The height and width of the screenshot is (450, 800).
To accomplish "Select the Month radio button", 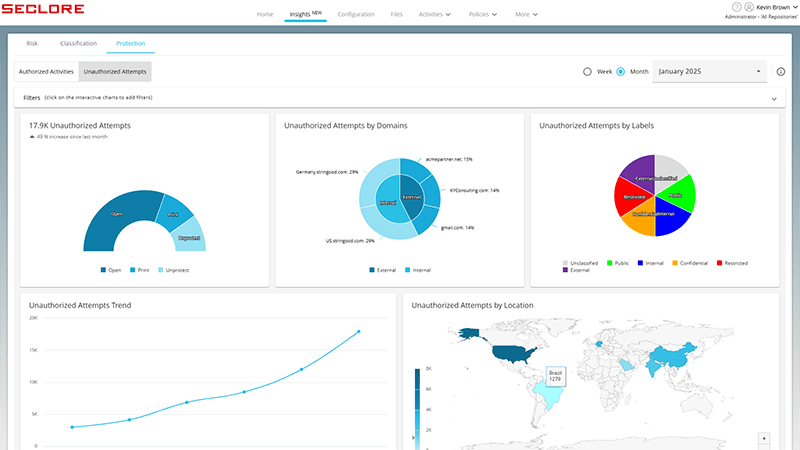I will tap(620, 72).
